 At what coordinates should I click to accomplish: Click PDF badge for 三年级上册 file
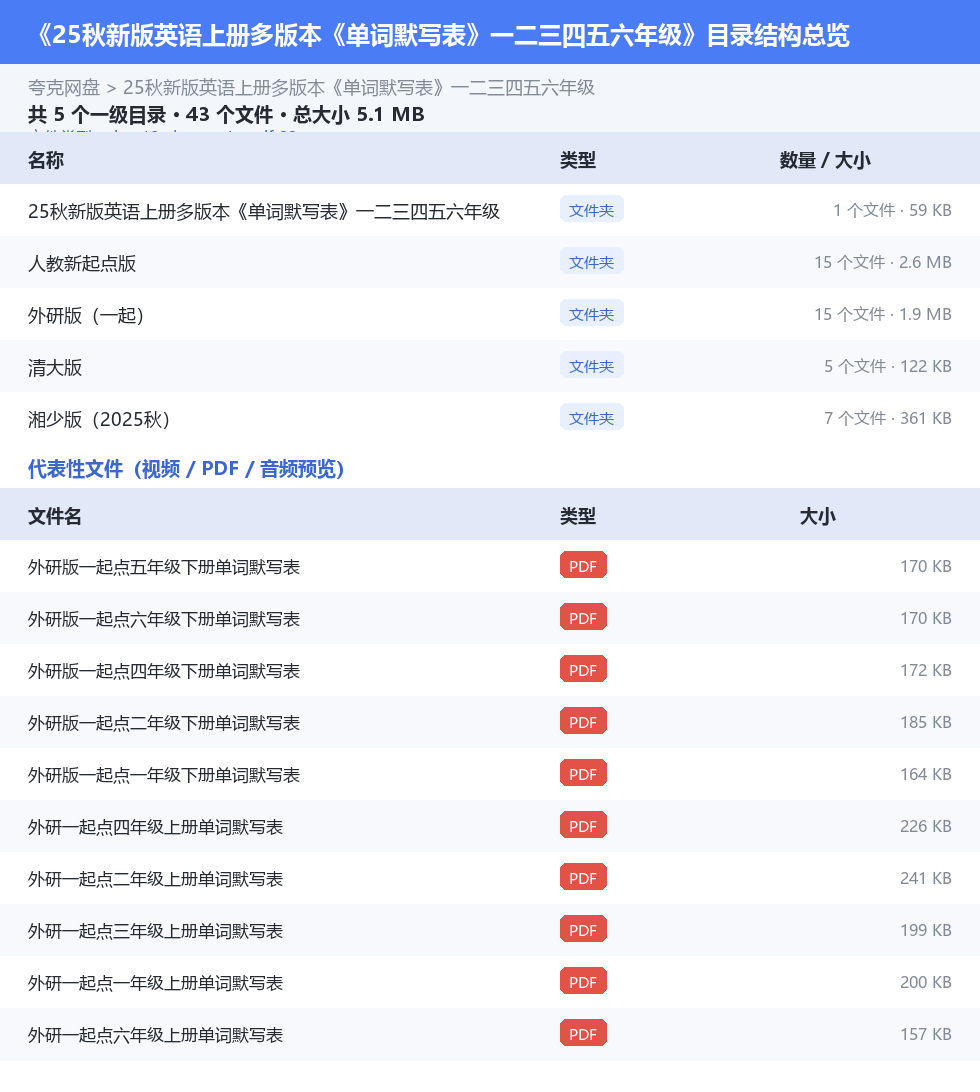pyautogui.click(x=583, y=930)
